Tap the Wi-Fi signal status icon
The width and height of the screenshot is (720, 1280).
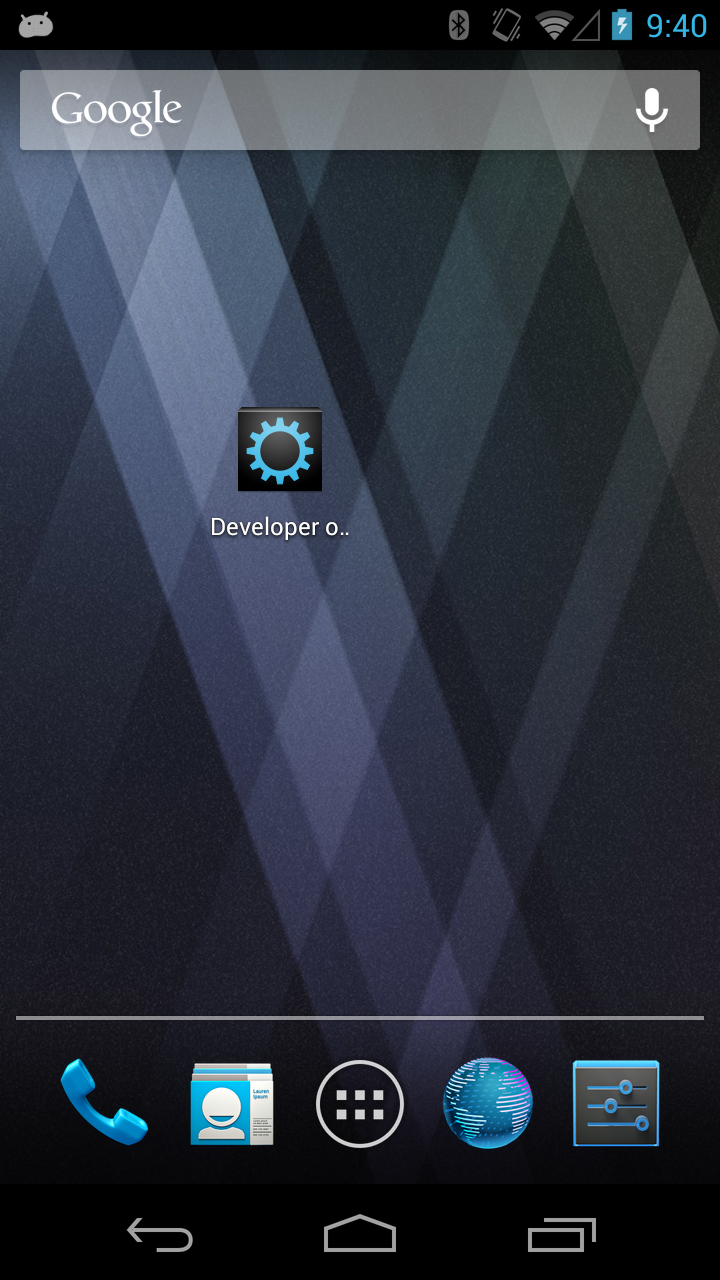(552, 25)
